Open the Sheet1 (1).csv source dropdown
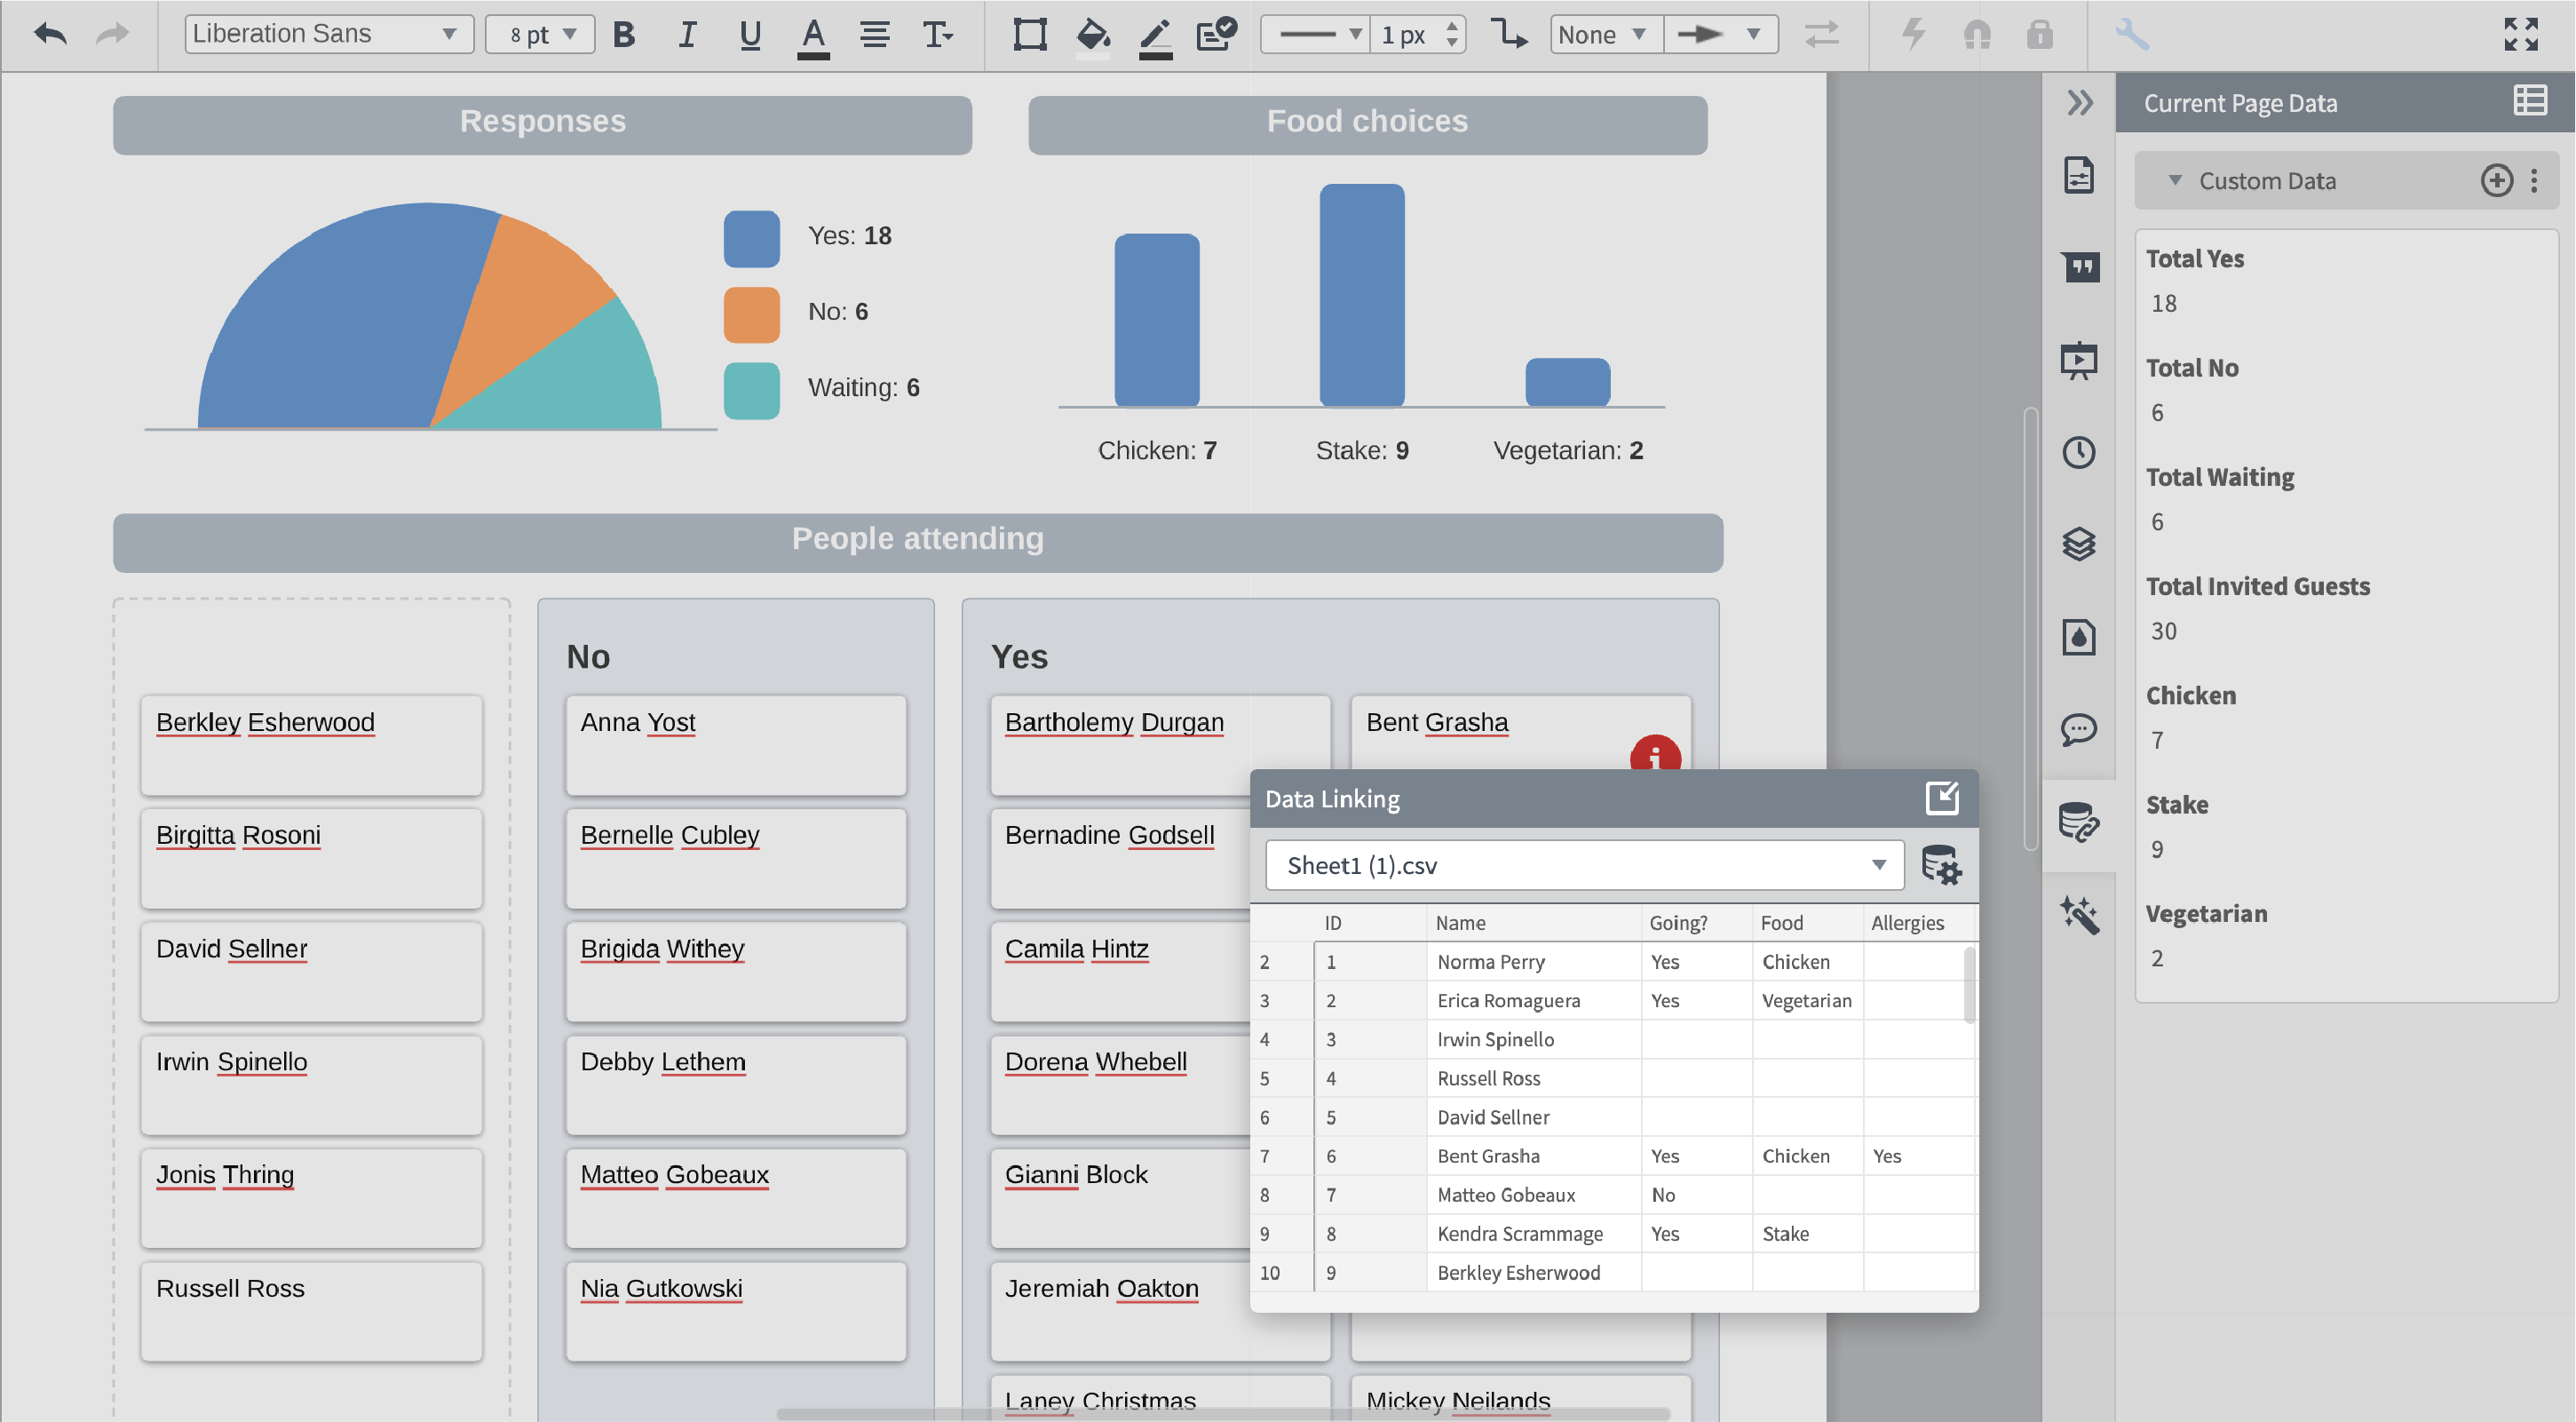 click(1583, 865)
